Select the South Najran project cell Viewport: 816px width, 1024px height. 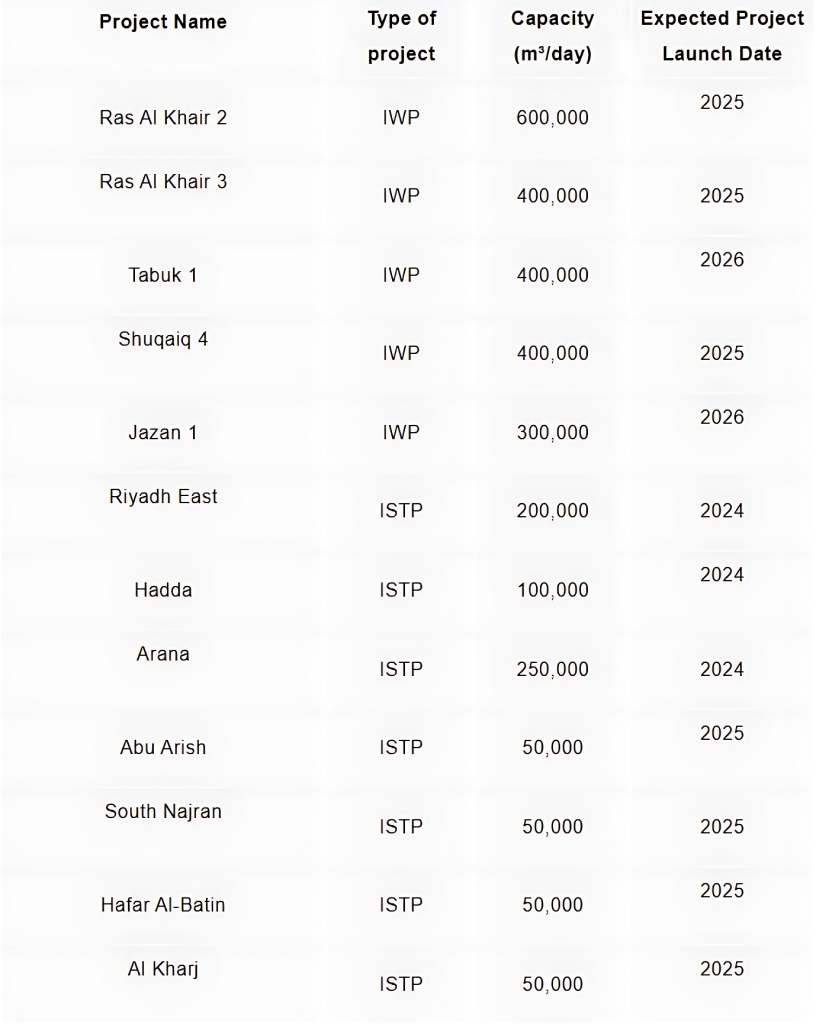(x=163, y=811)
